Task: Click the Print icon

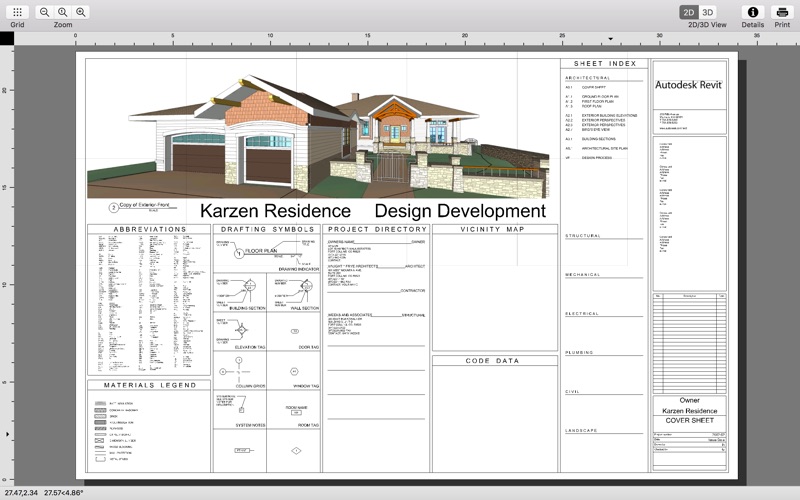Action: (x=782, y=12)
